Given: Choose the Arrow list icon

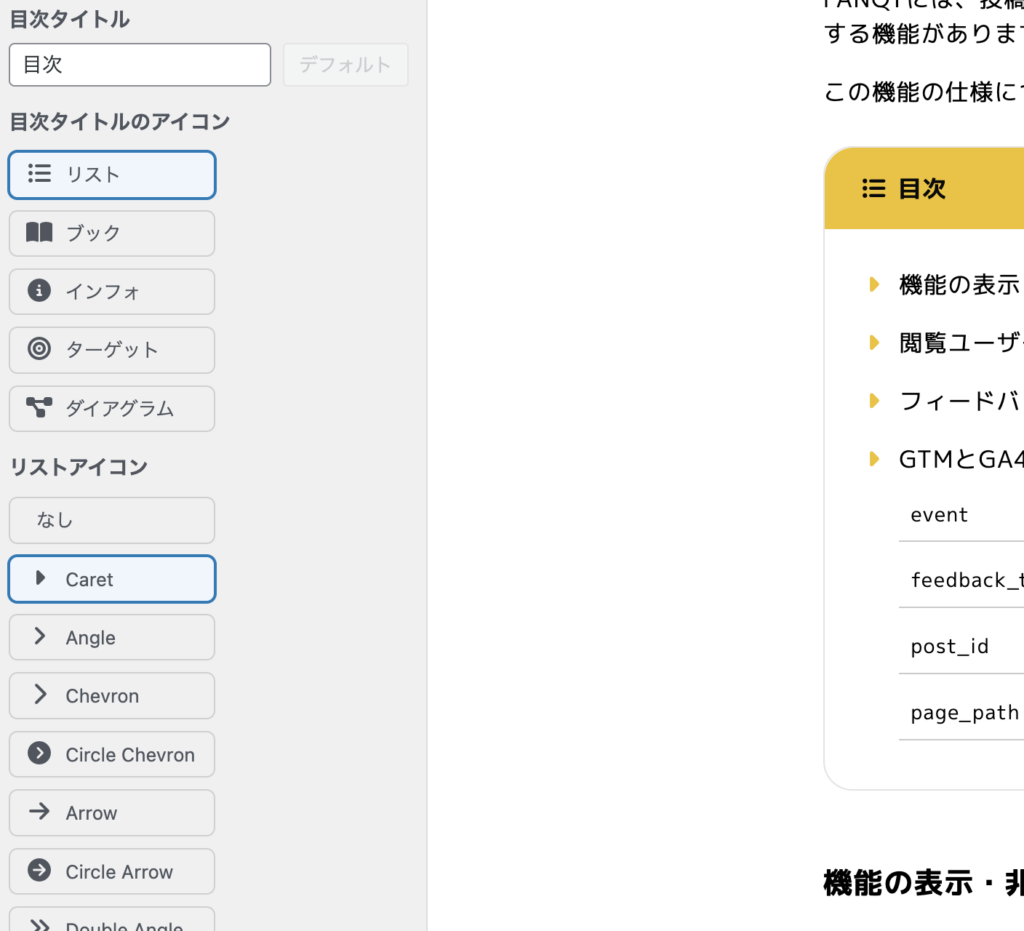Looking at the screenshot, I should [111, 813].
